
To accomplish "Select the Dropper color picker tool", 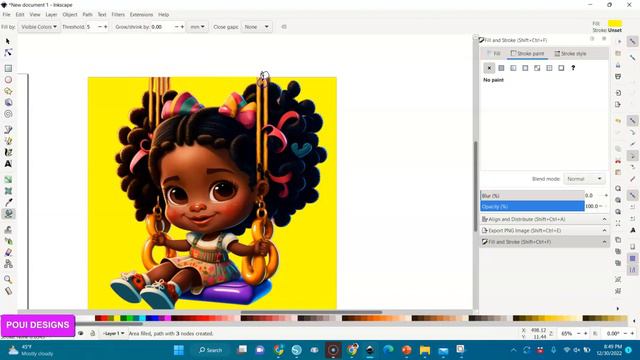I will coord(8,202).
